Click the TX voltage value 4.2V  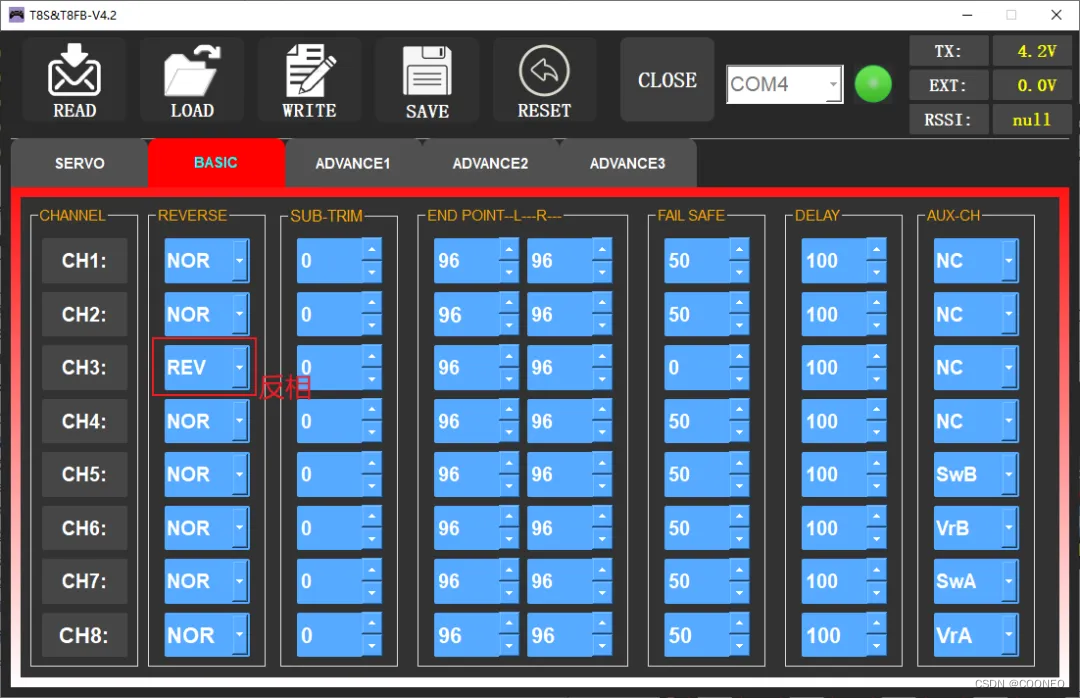[x=1031, y=50]
